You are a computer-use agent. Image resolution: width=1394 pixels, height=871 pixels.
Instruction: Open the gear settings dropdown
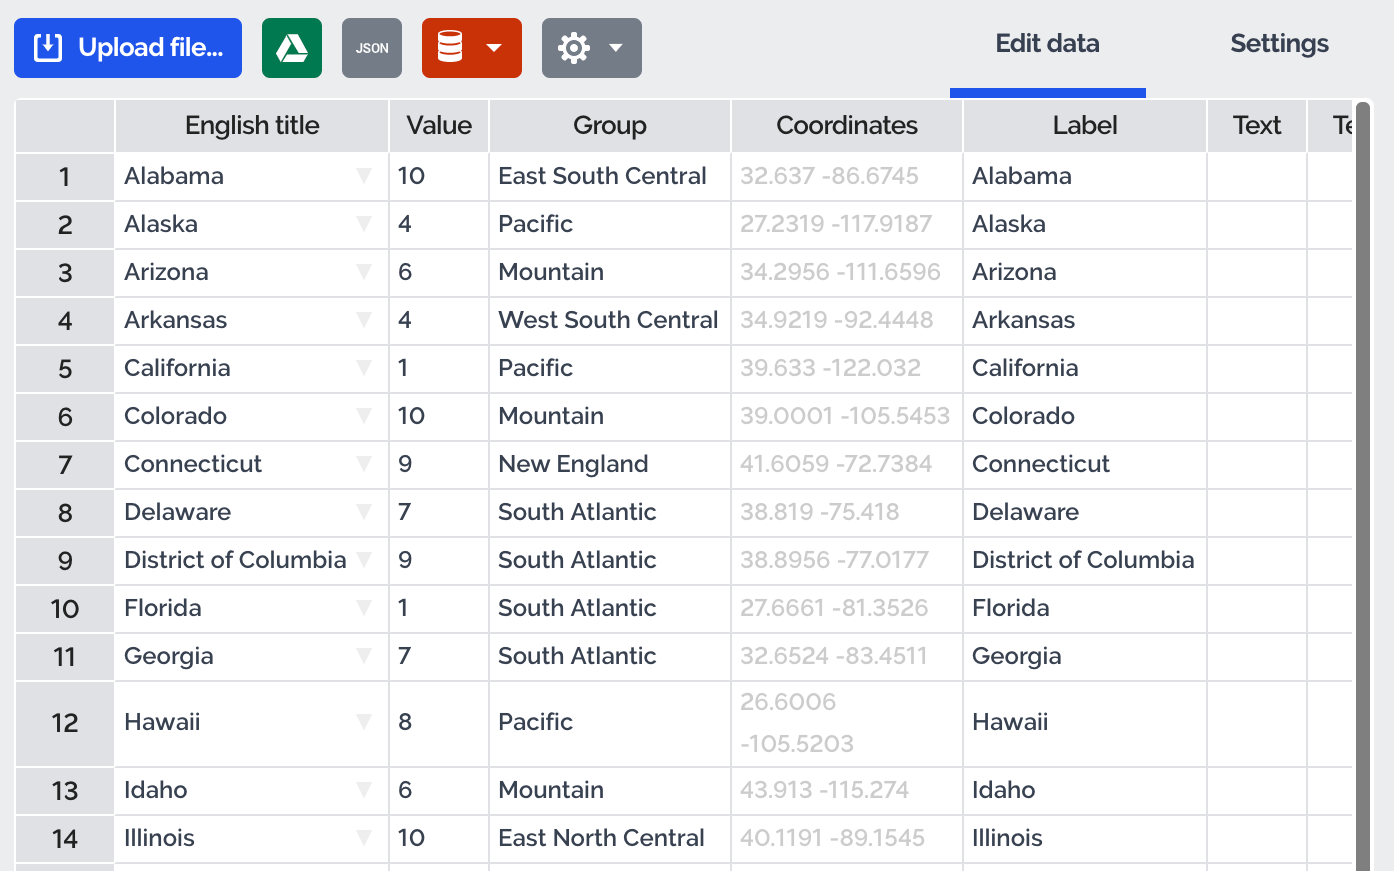coord(592,48)
